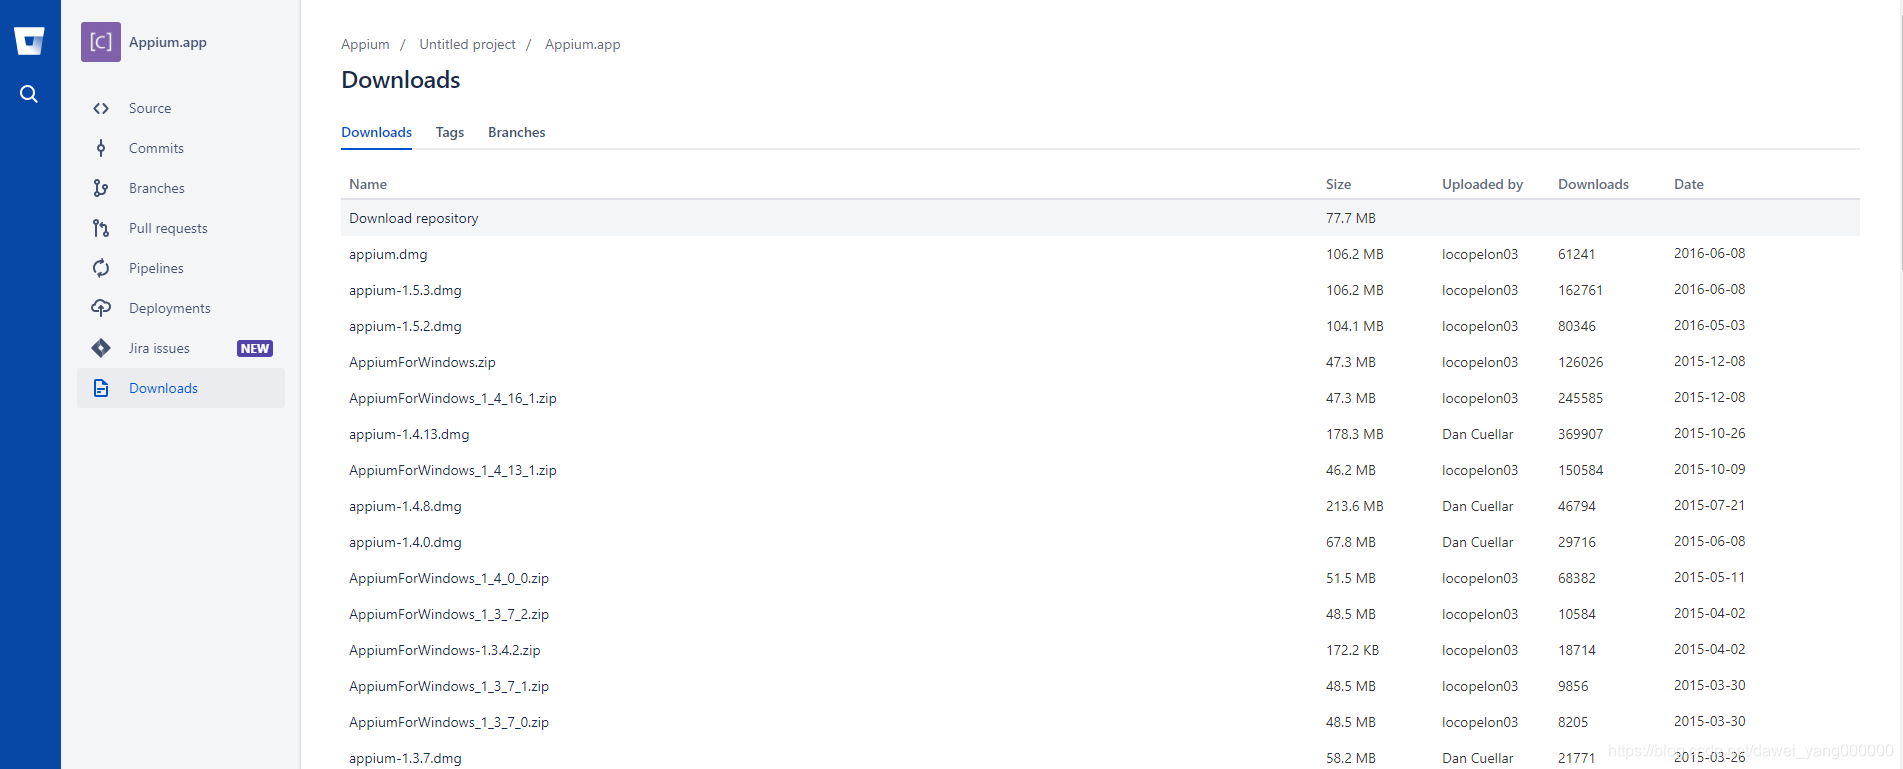
Task: Select the Downloads tab
Action: point(376,132)
